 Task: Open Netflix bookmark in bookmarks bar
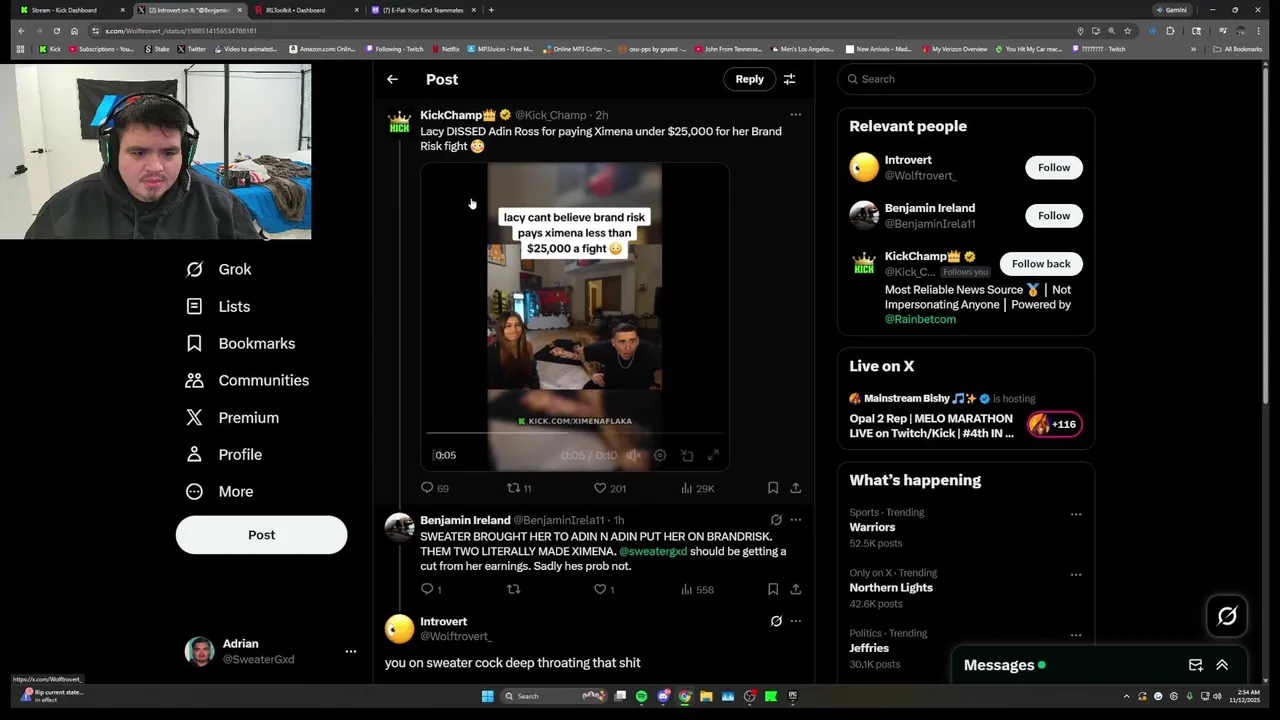[x=445, y=49]
